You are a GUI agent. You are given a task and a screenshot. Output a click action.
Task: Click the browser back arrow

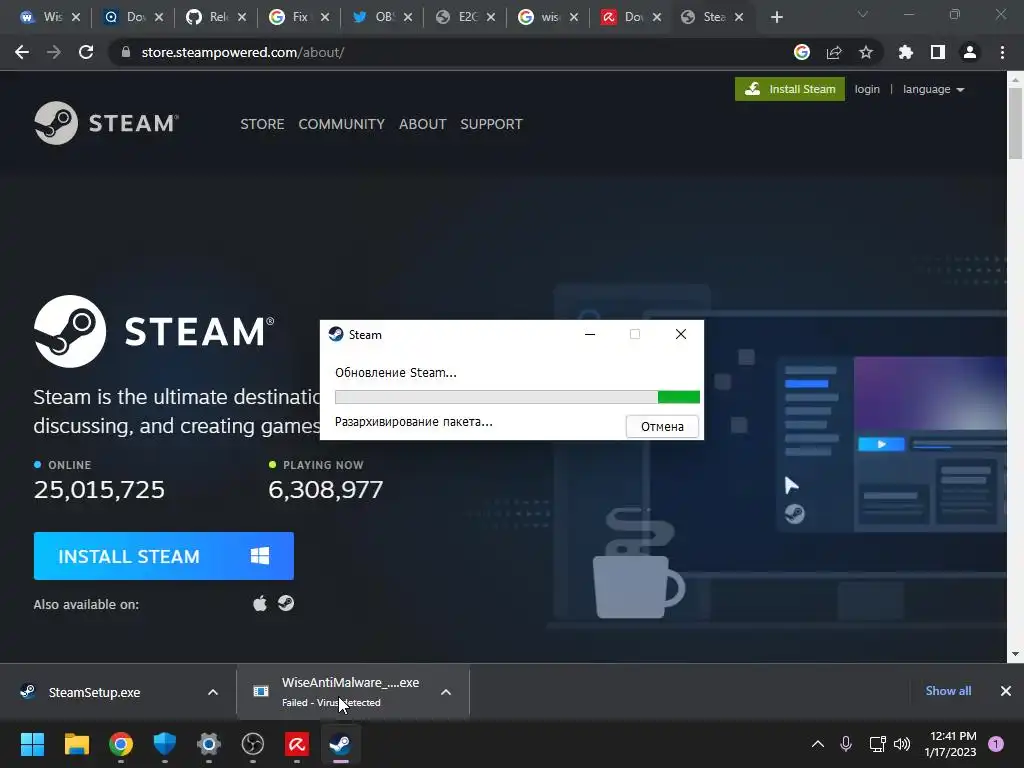22,52
